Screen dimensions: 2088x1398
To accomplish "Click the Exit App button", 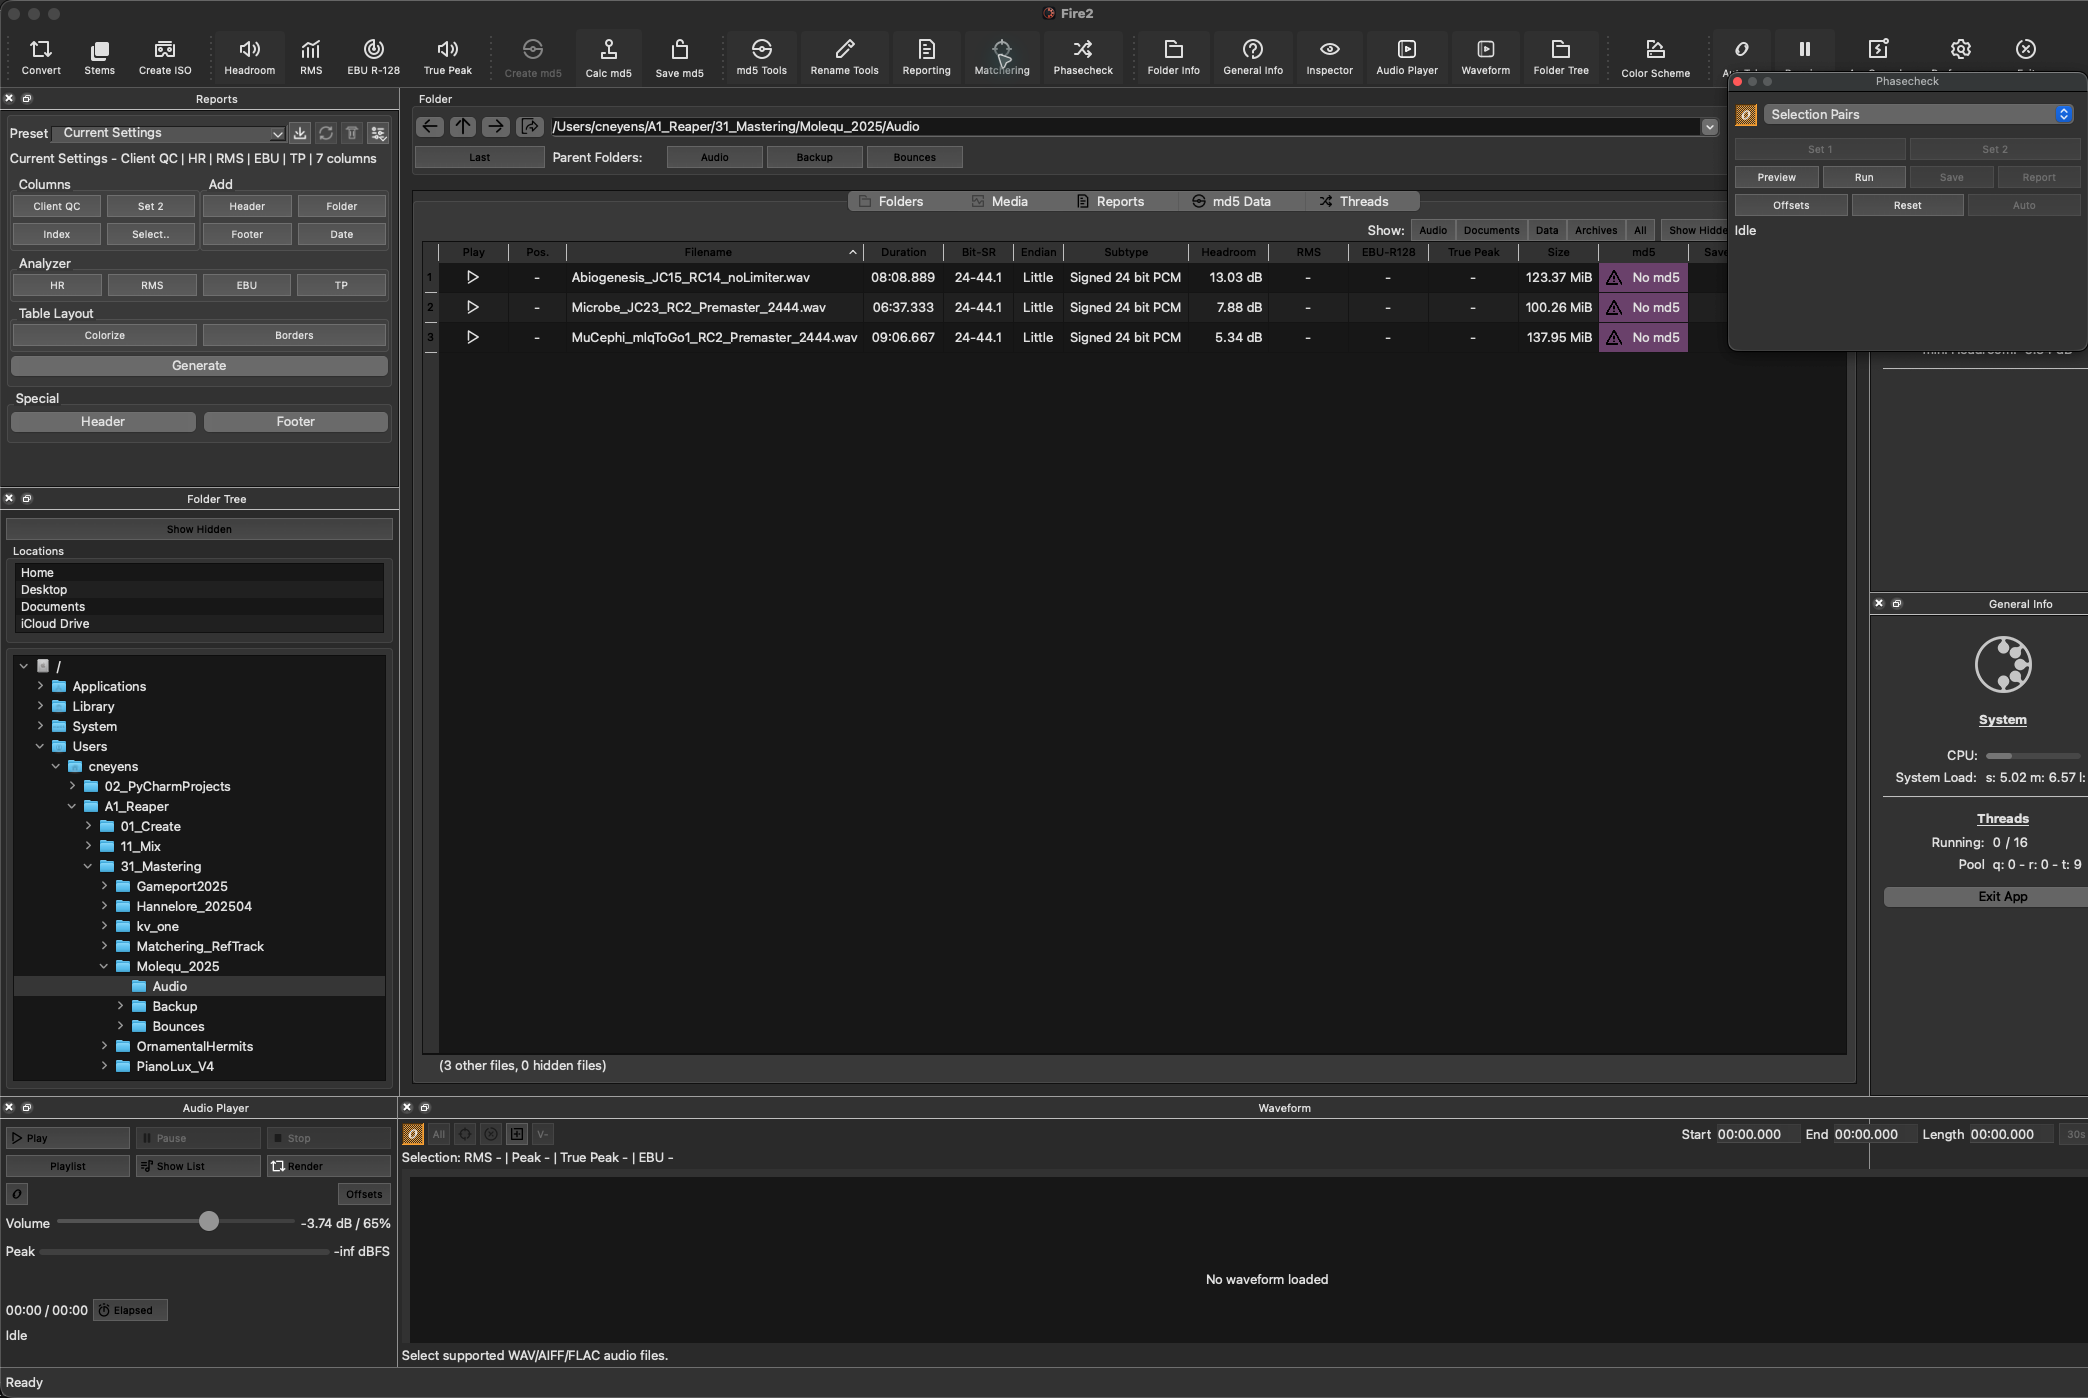I will [2002, 897].
